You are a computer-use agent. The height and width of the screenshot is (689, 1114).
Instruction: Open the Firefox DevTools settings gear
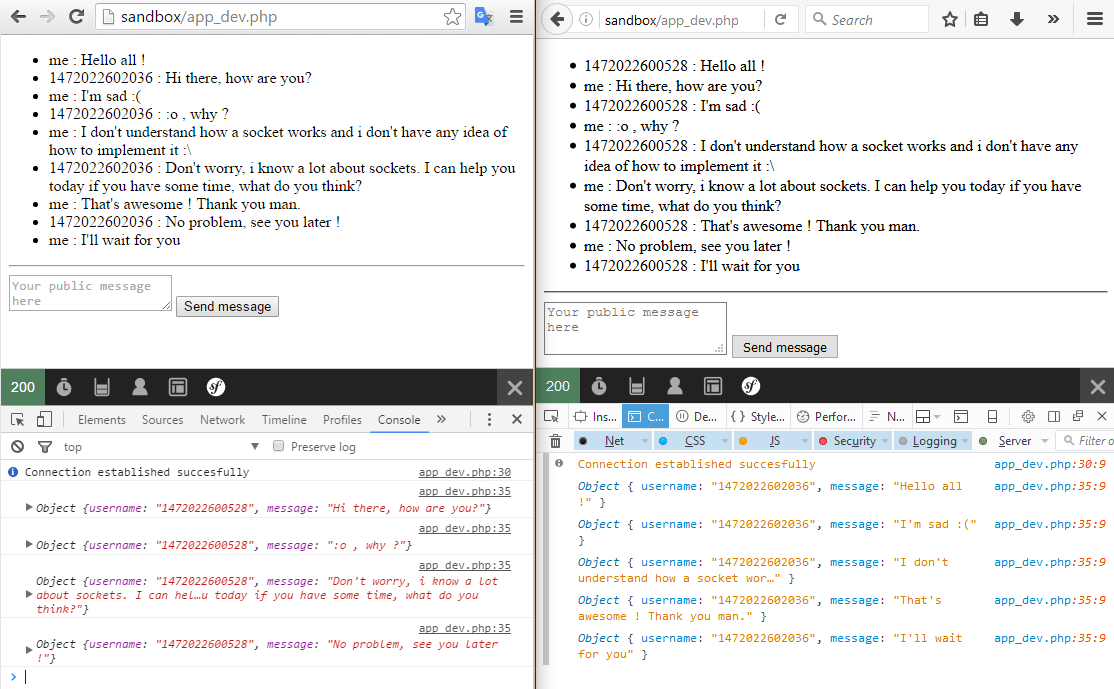pyautogui.click(x=1029, y=419)
